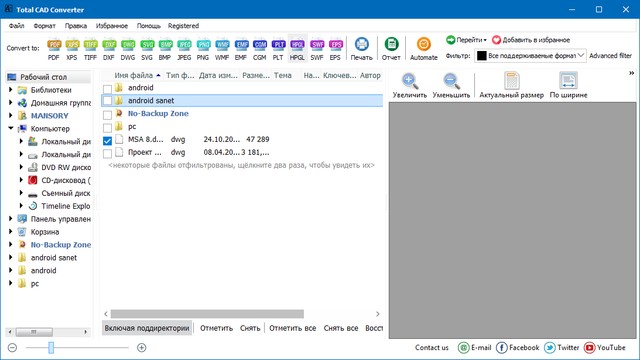Viewport: 640px width, 360px height.
Task: Open the Перейти dropdown
Action: pos(466,40)
